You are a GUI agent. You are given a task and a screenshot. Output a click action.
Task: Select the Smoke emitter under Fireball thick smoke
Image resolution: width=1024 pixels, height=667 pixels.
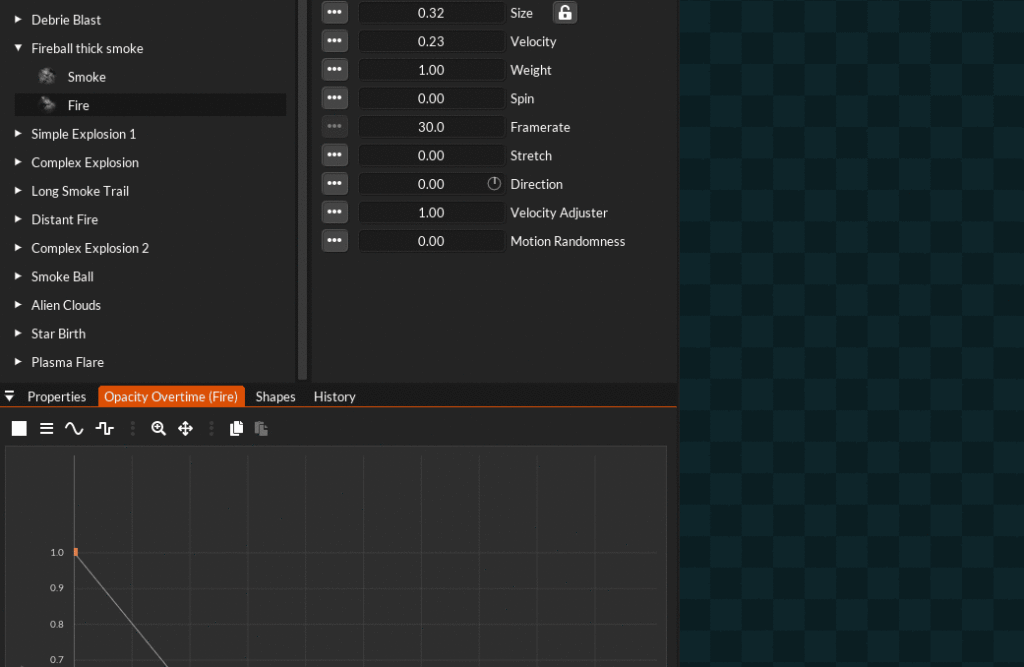[x=85, y=76]
